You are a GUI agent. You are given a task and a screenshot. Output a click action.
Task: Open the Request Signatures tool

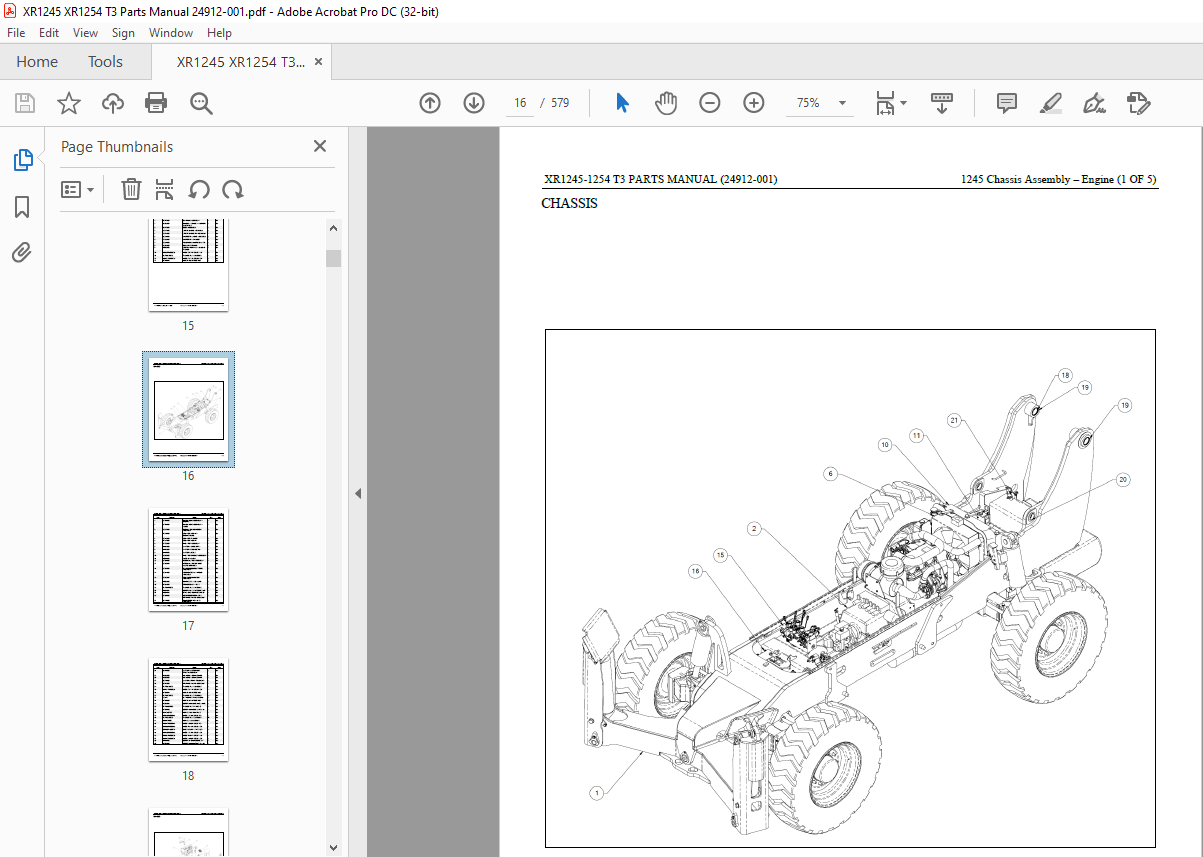[x=1138, y=102]
